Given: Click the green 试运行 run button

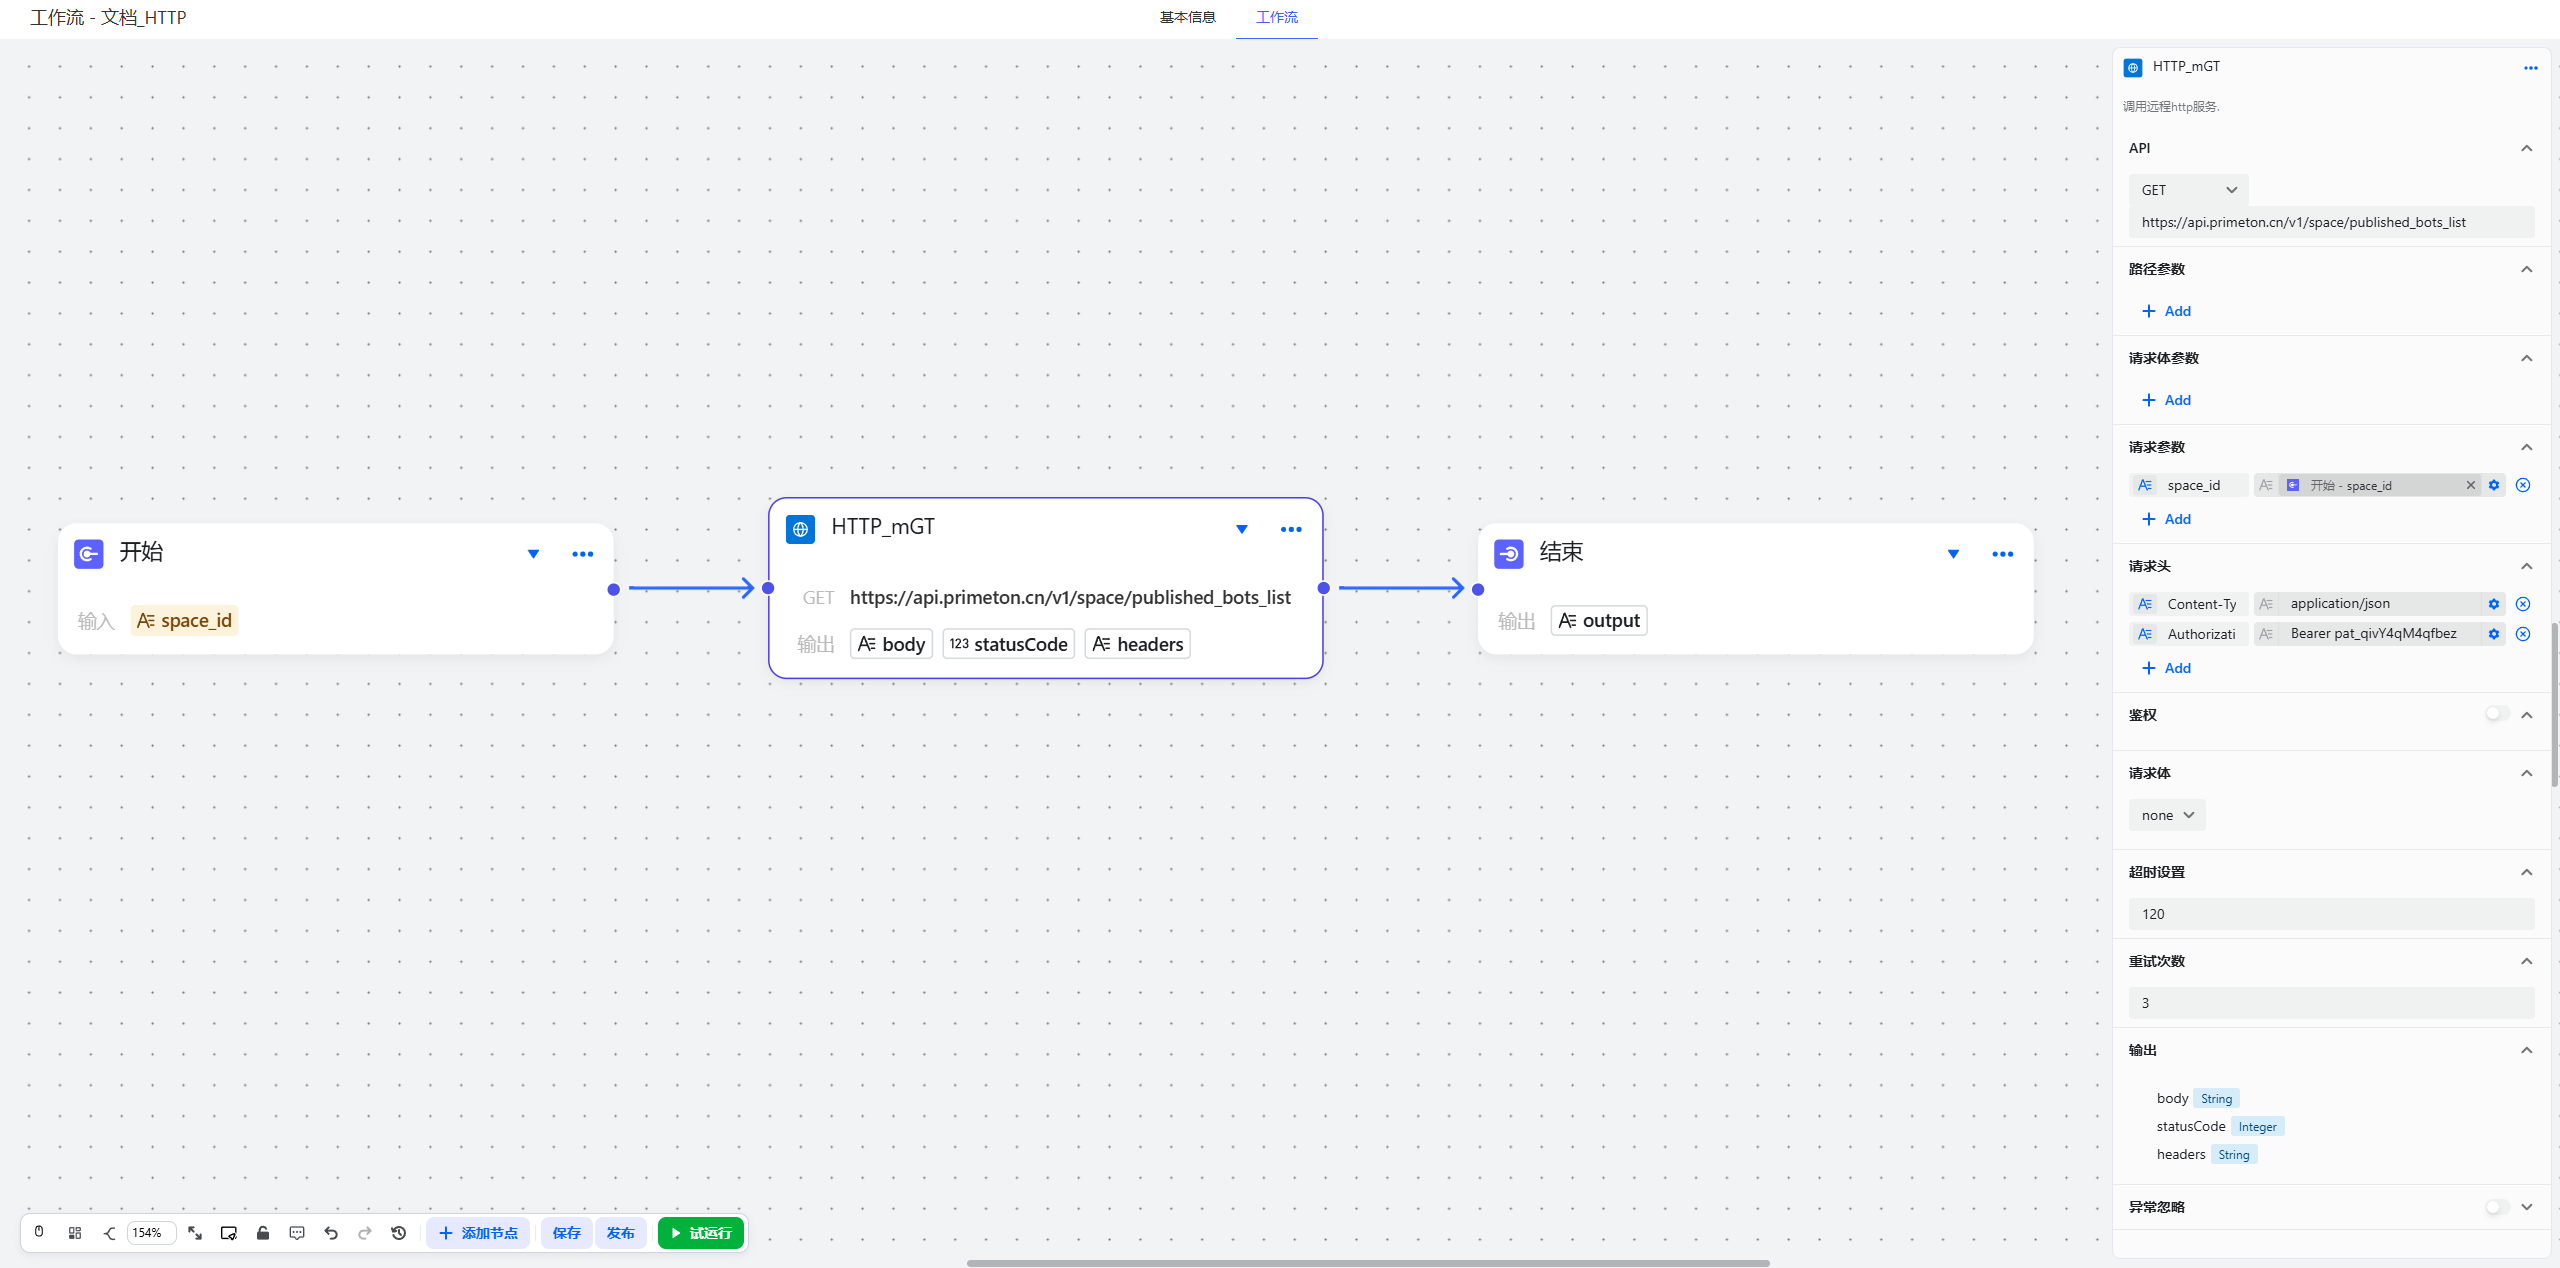Looking at the screenshot, I should (x=700, y=1233).
